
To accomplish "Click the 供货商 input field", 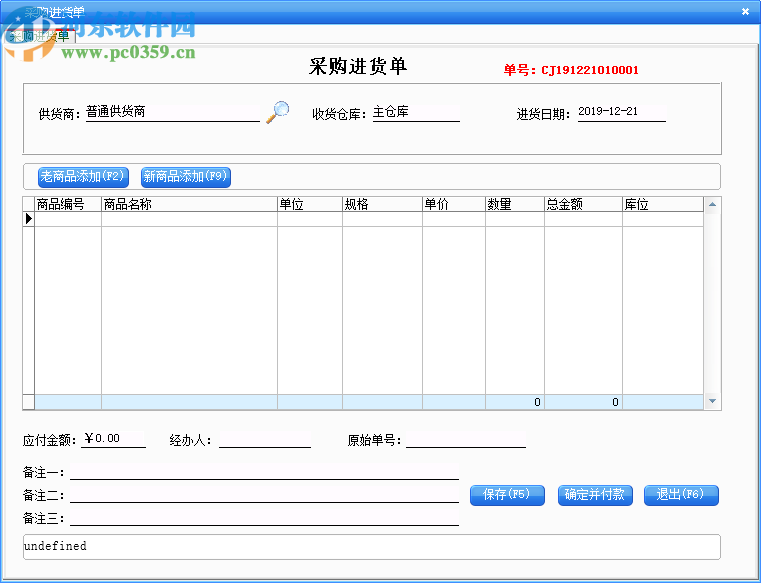I will 173,113.
